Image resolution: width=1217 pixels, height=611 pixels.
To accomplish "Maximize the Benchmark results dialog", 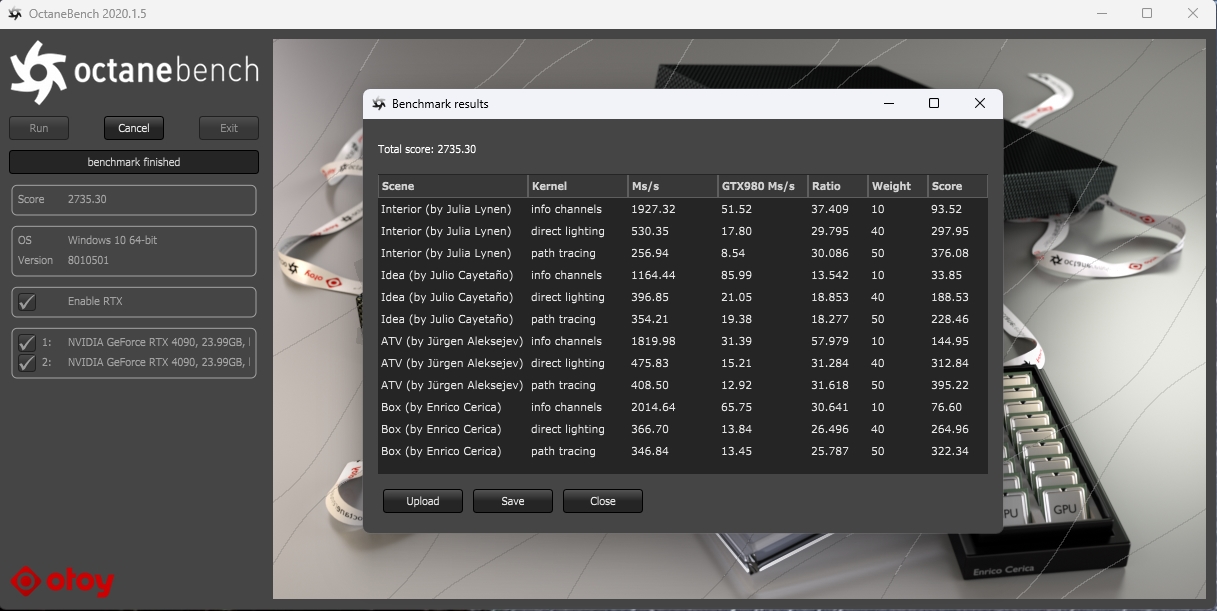I will (x=934, y=103).
